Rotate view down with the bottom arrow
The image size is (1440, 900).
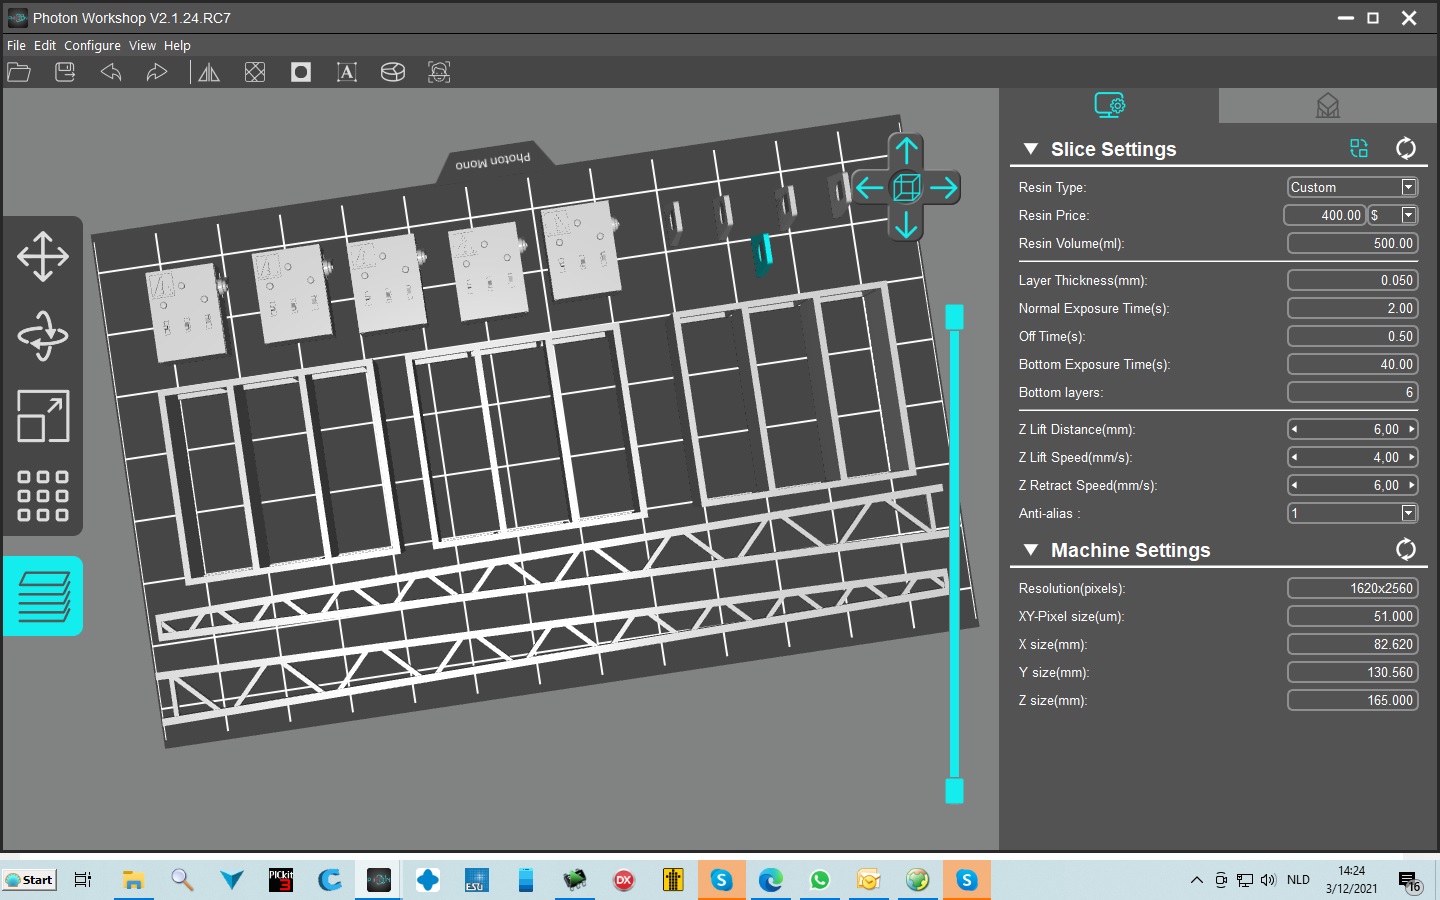906,224
